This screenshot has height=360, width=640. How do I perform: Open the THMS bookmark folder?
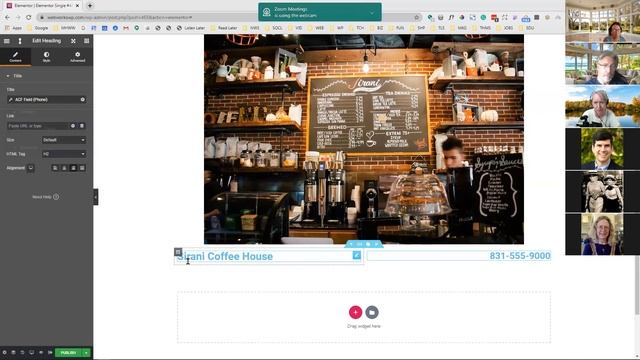tap(482, 28)
